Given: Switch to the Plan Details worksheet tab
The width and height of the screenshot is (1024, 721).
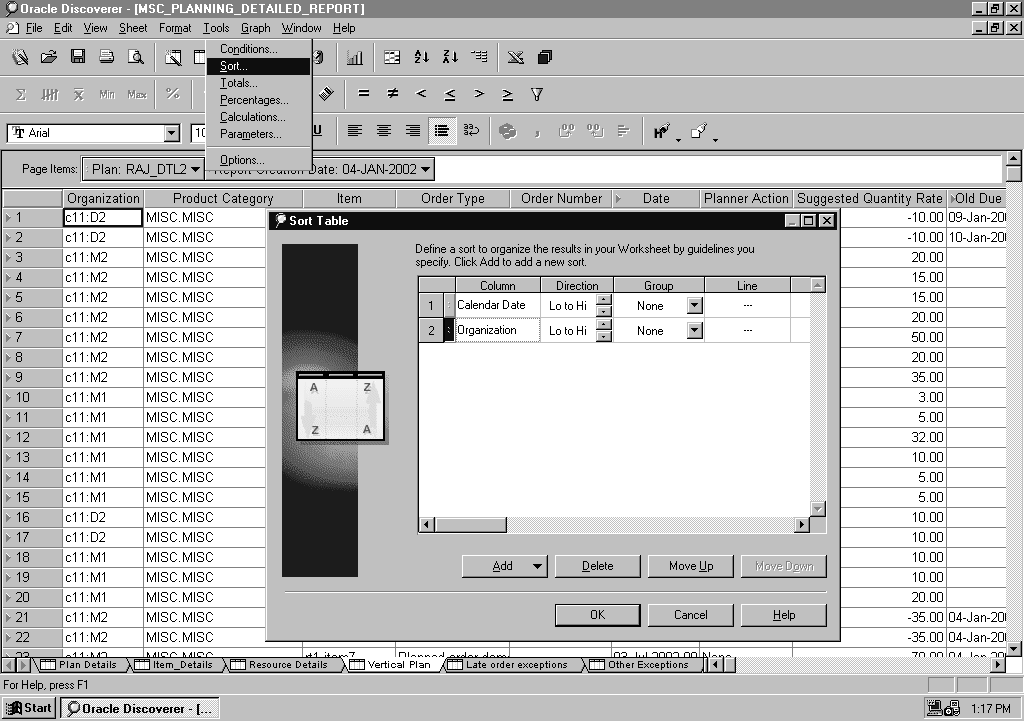Looking at the screenshot, I should tap(82, 665).
